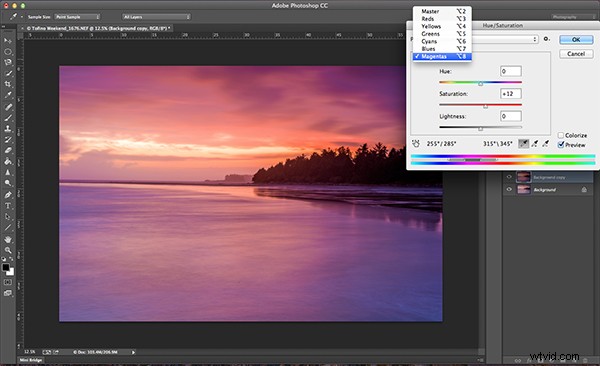The height and width of the screenshot is (366, 600).
Task: Select the History Brush tool
Action: [x=8, y=139]
